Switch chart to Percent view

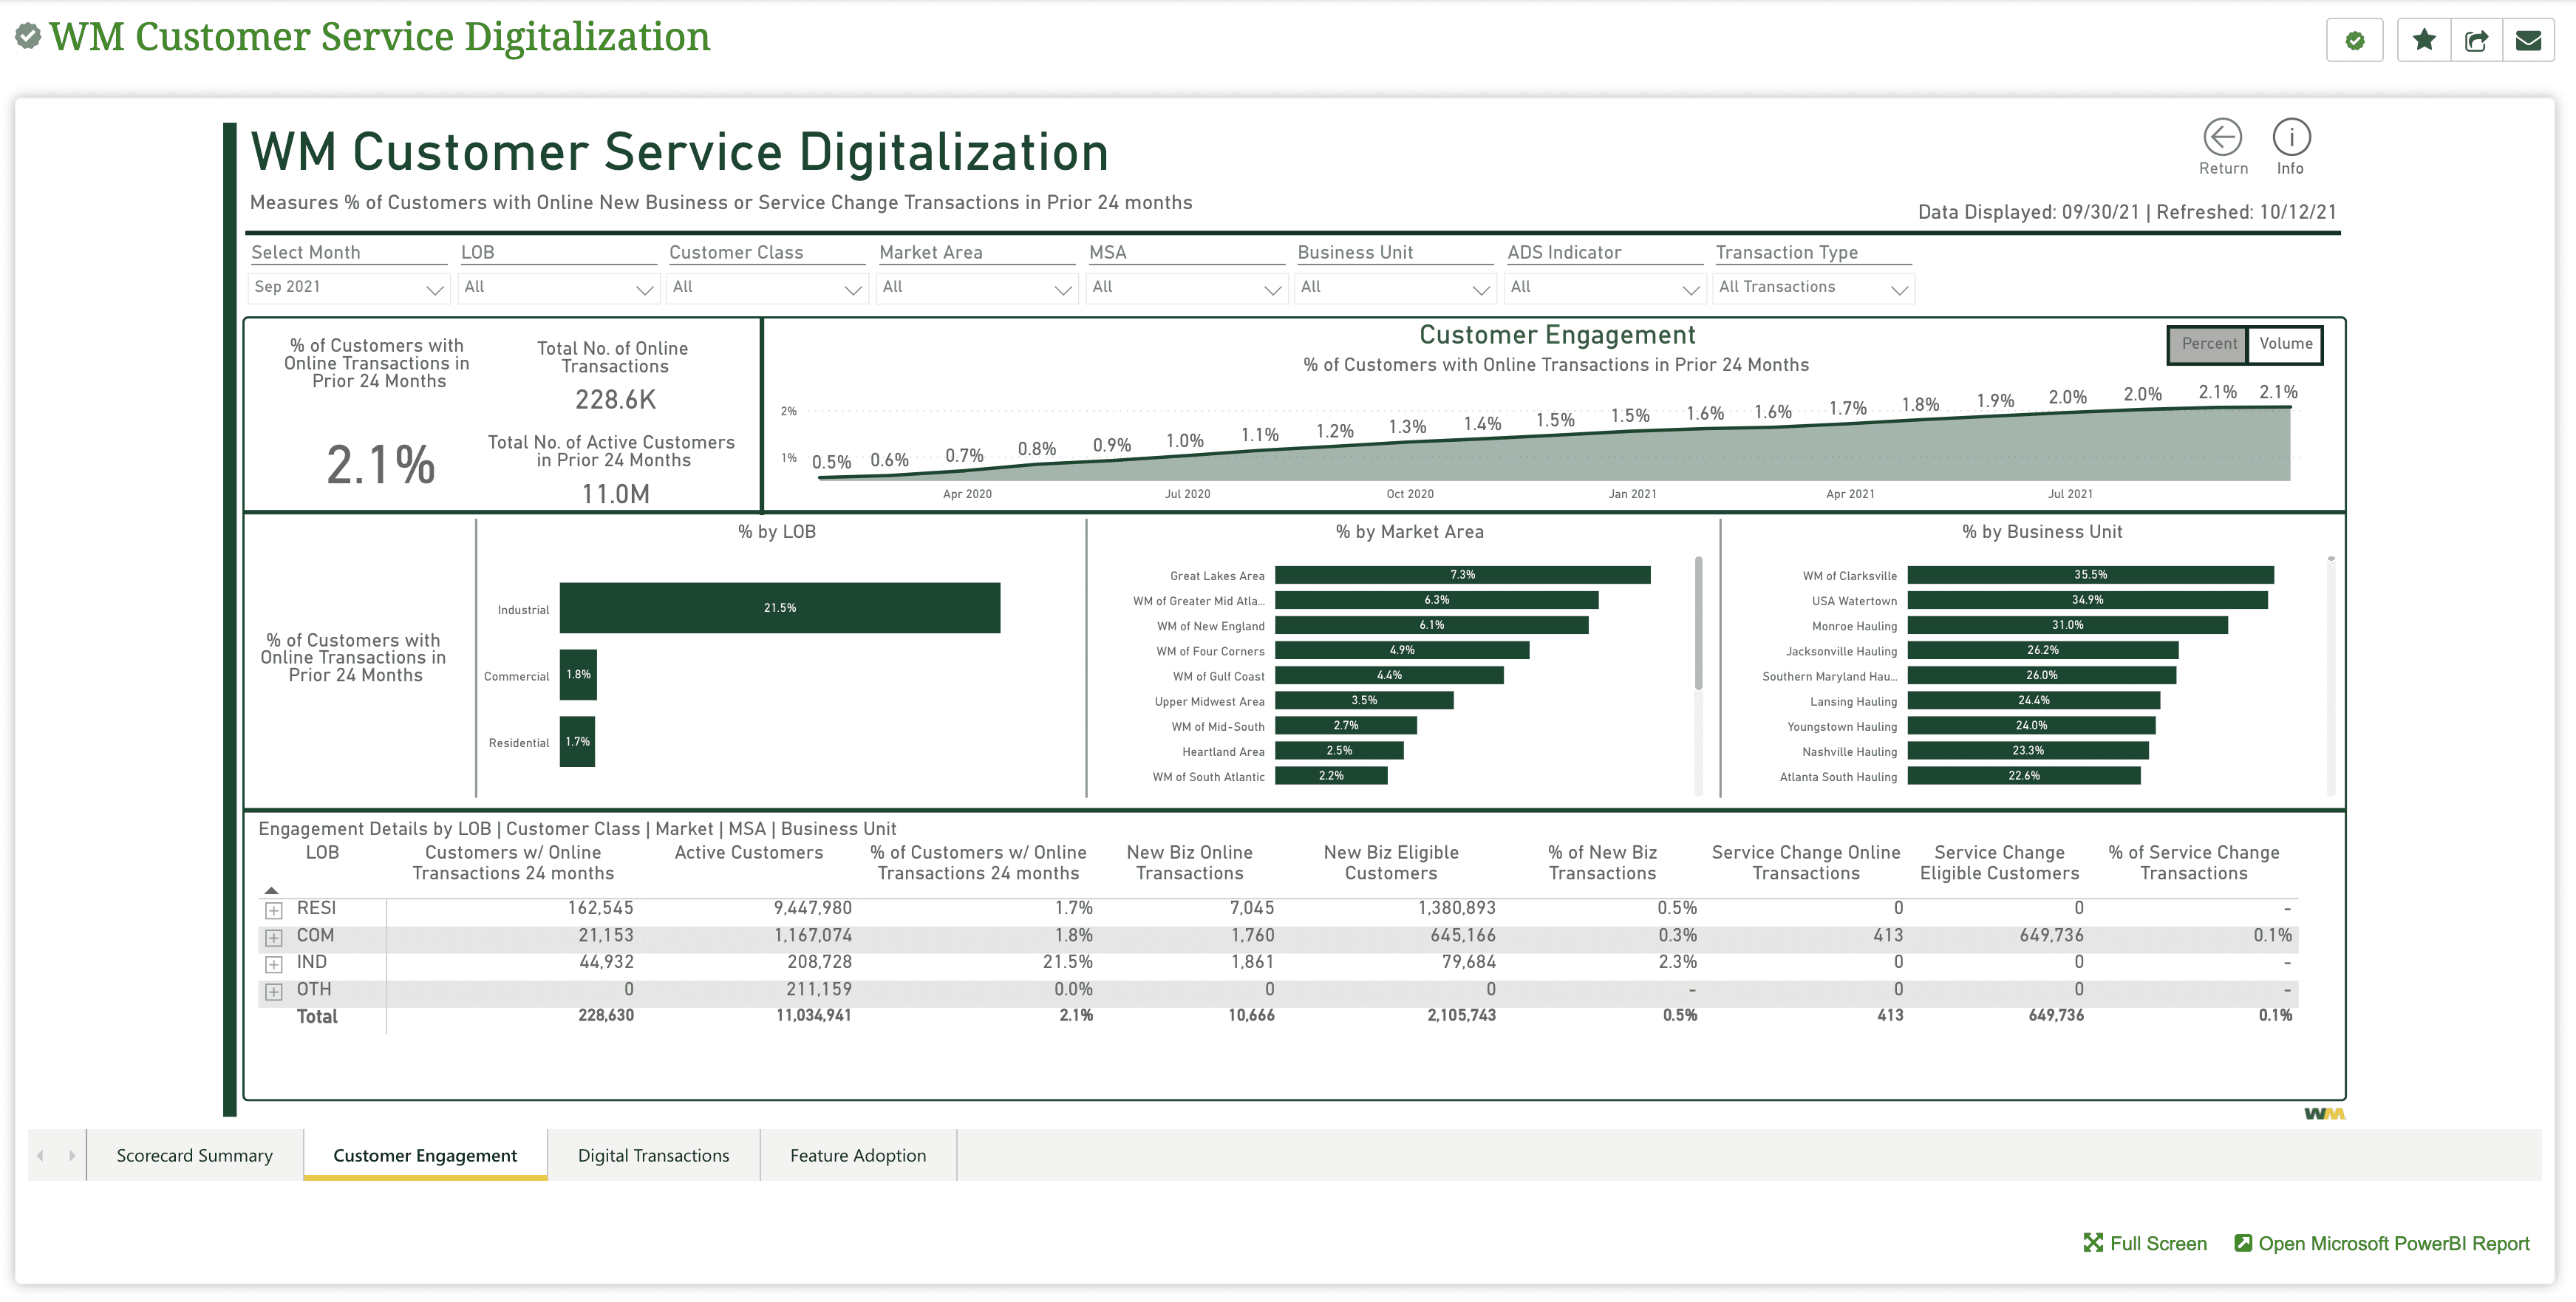[2208, 344]
